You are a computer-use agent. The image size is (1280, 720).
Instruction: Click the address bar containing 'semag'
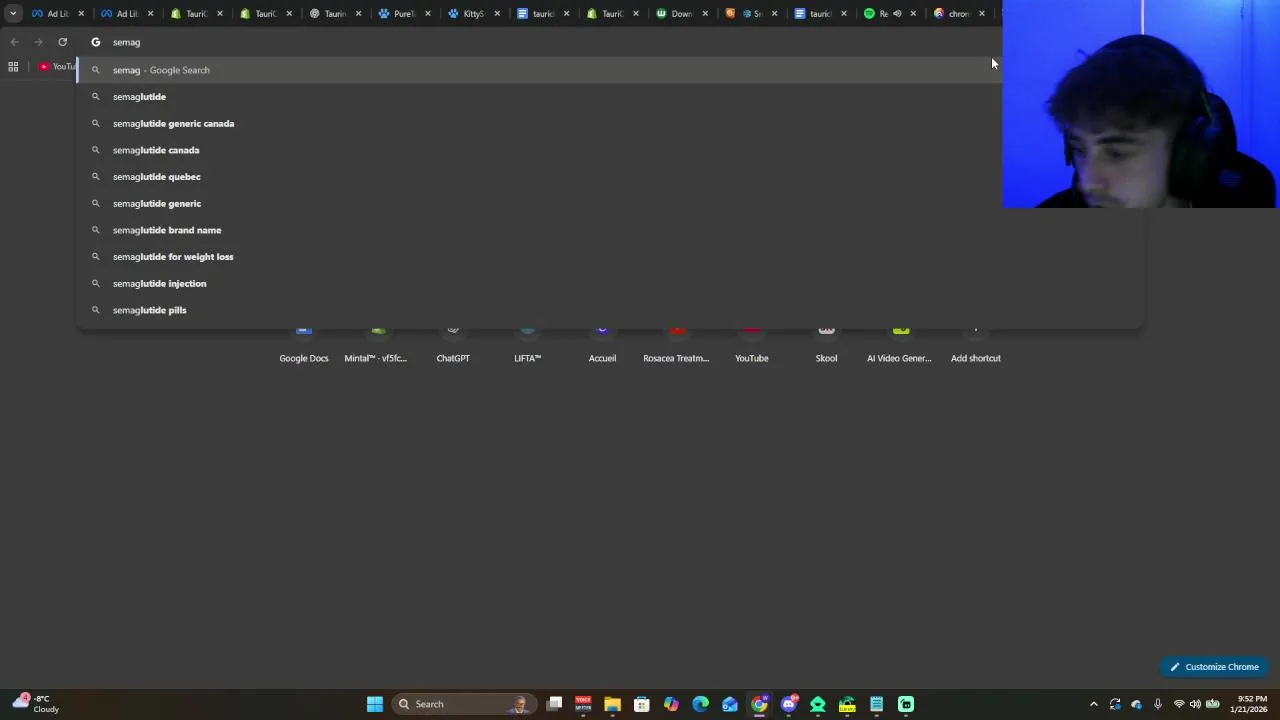[x=540, y=42]
